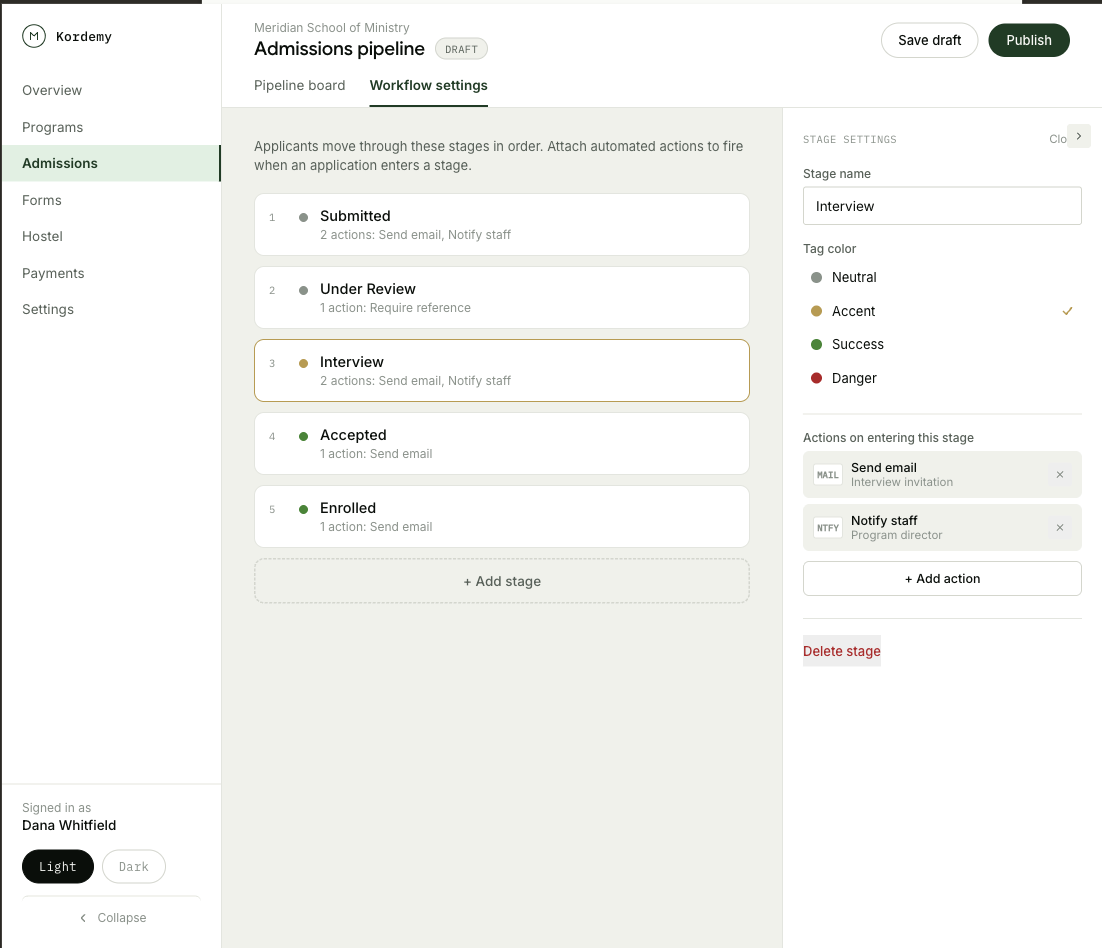Go to Programs in sidebar
This screenshot has height=948, width=1102.
click(x=111, y=127)
